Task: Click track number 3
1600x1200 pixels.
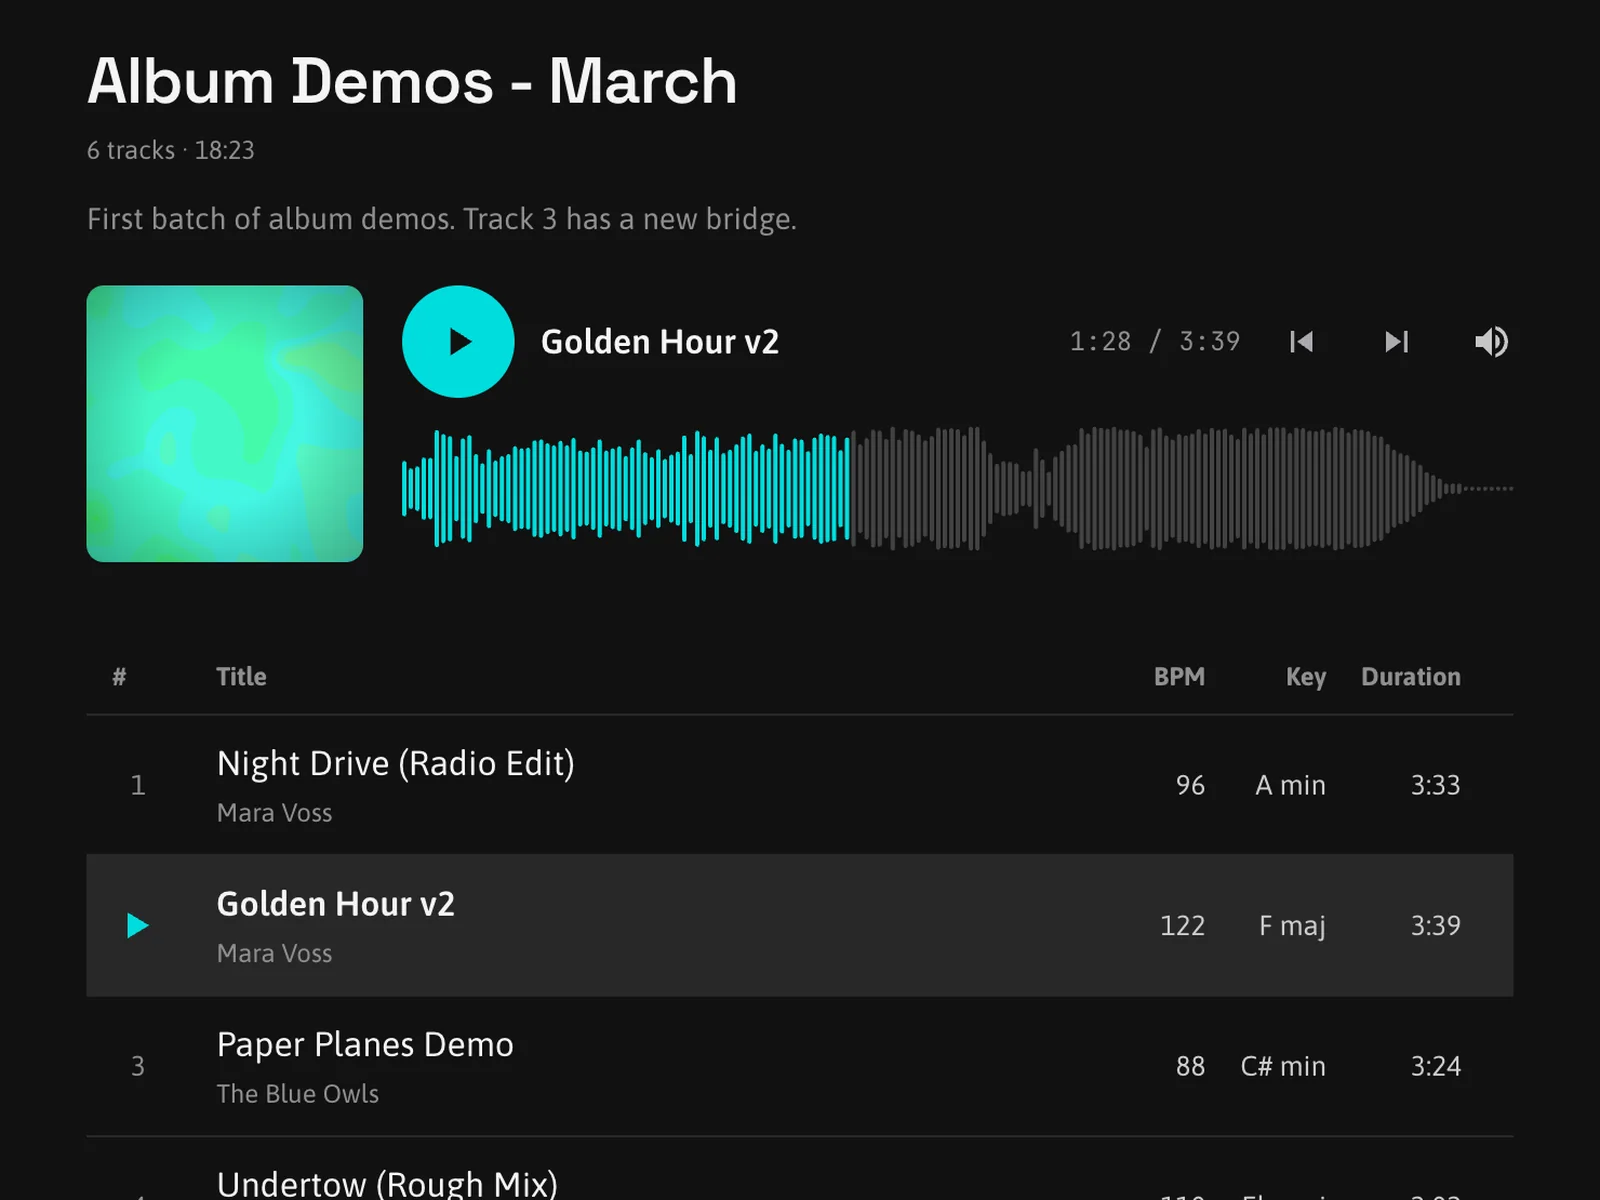Action: (138, 1066)
